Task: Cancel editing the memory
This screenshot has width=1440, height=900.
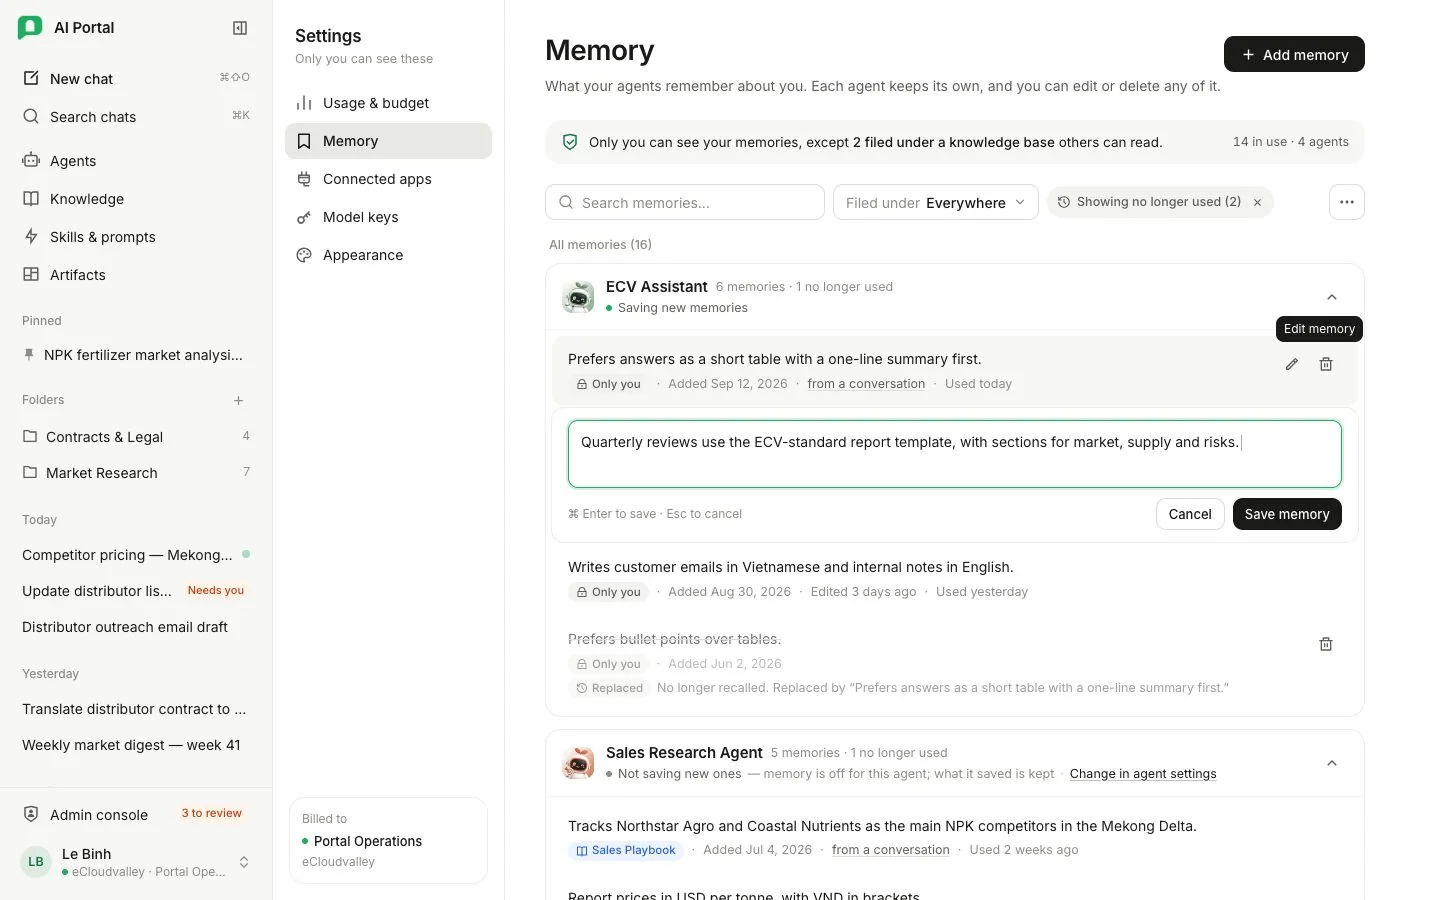Action: pos(1190,514)
